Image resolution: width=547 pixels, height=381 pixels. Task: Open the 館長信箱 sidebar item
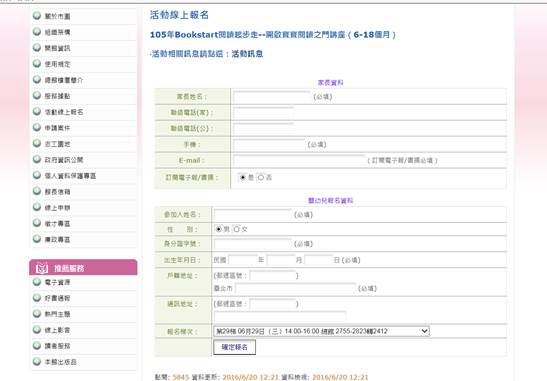coord(57,192)
